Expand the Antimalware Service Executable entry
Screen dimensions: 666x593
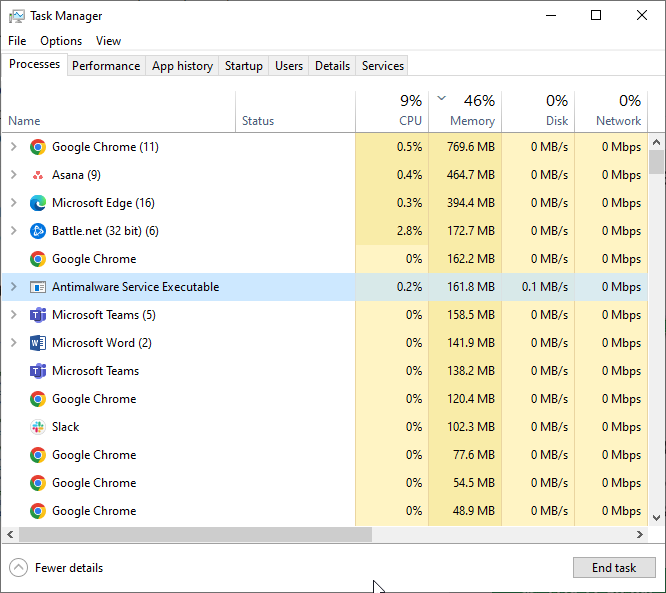tap(14, 287)
